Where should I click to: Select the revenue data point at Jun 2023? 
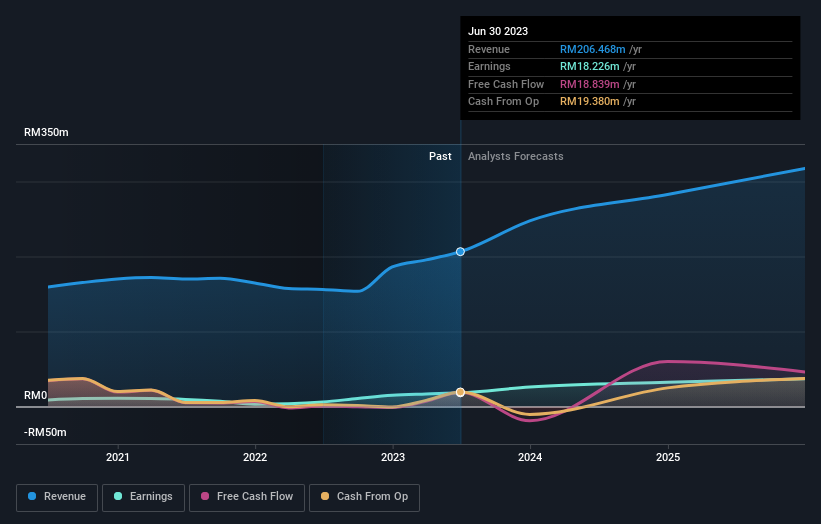460,252
